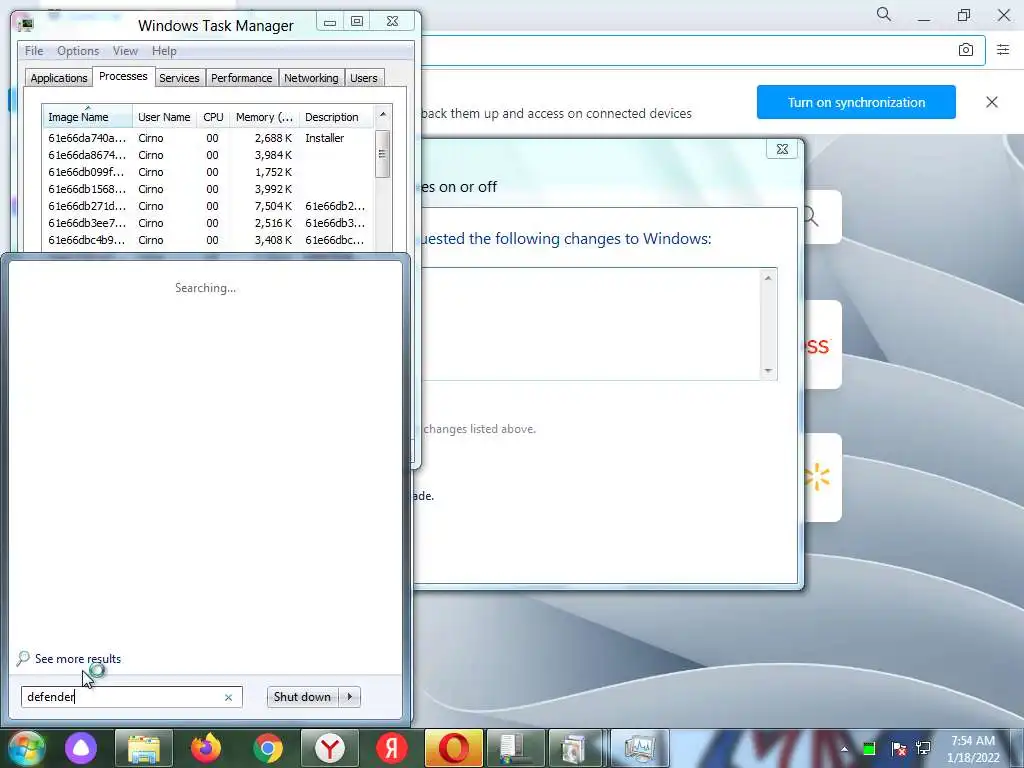
Task: Clear the 'defender' search text
Action: (229, 697)
